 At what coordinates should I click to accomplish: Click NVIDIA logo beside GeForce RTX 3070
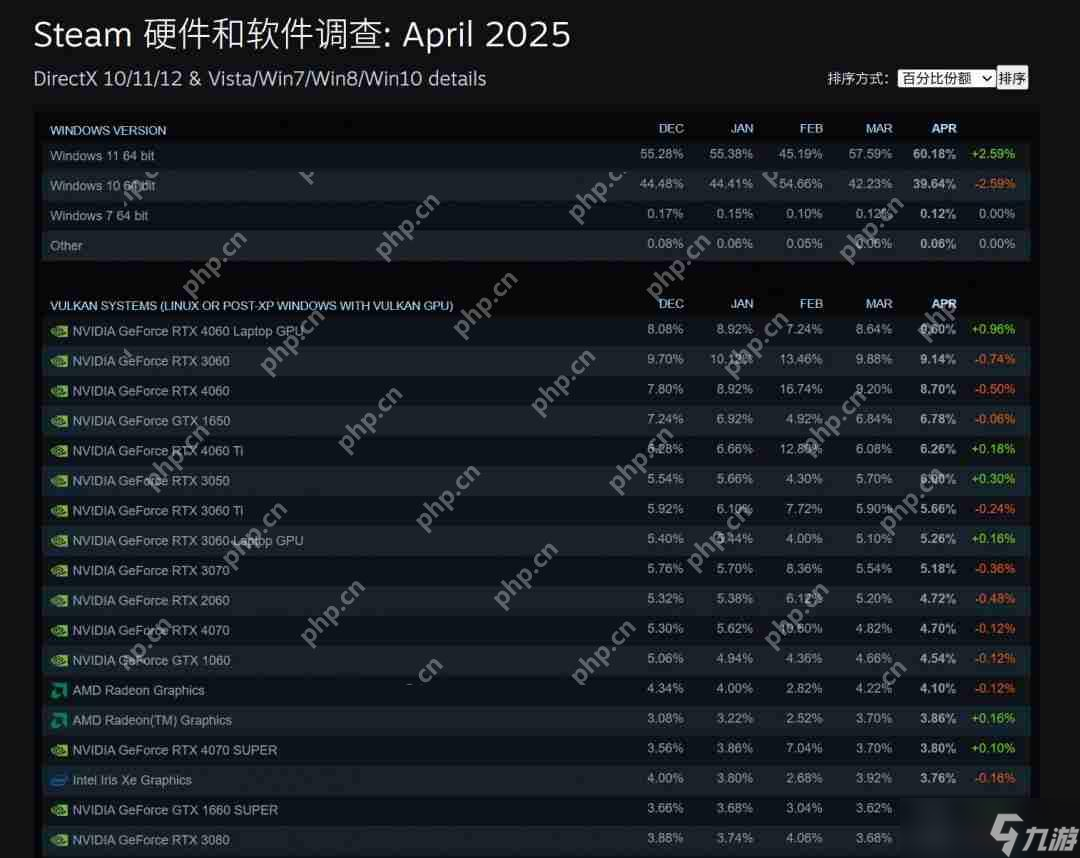59,571
